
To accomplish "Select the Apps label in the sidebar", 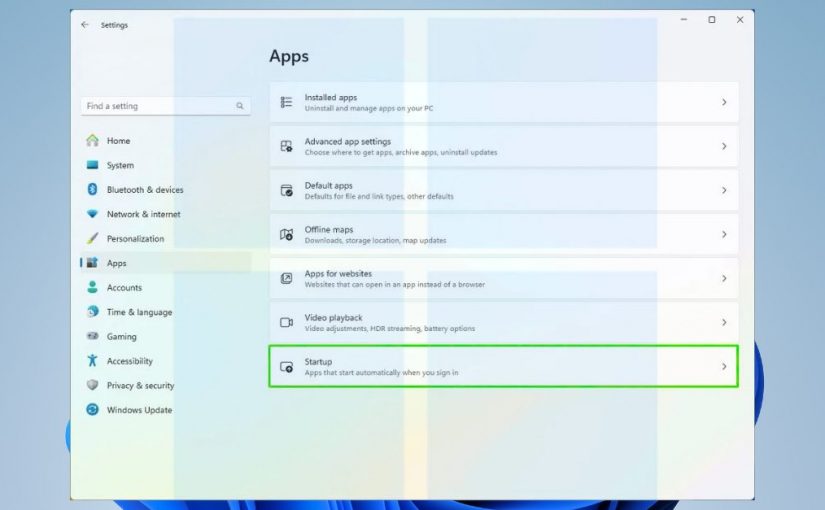I will [x=117, y=263].
